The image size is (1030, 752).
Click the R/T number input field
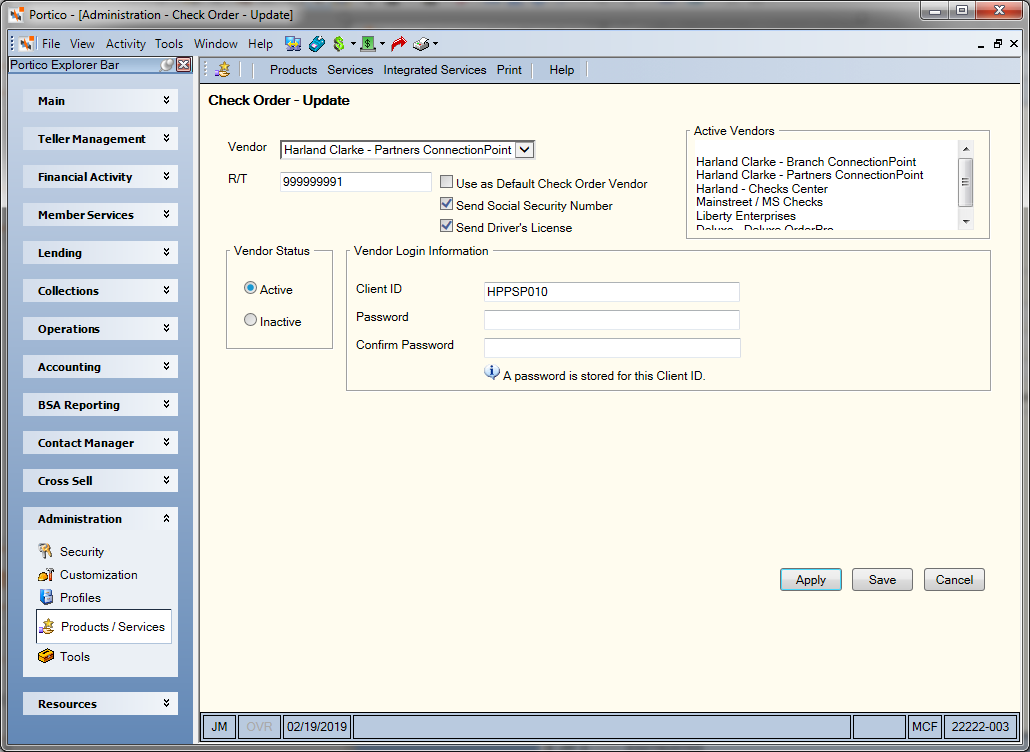click(x=355, y=182)
